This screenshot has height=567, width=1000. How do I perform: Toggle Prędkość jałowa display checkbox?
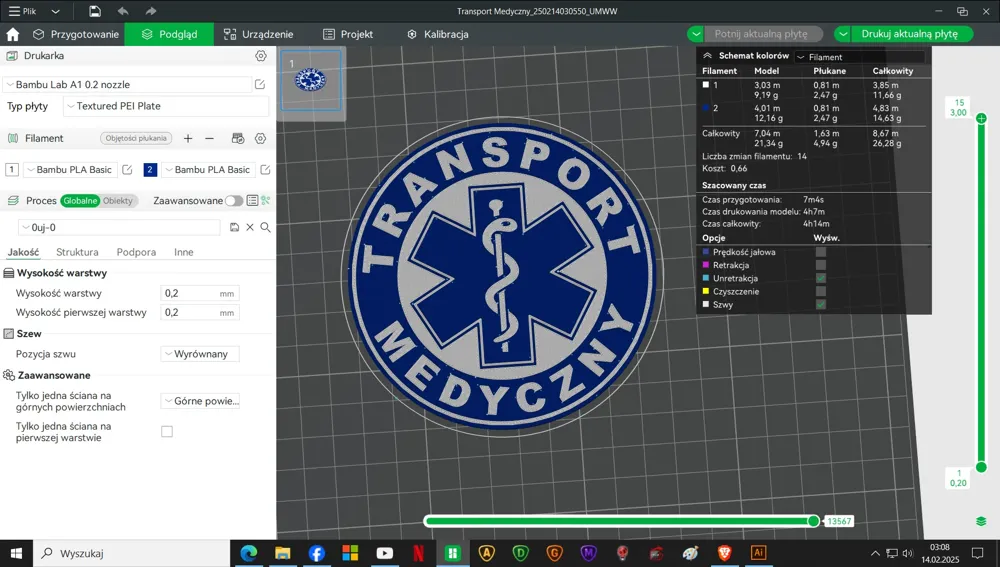(x=821, y=252)
